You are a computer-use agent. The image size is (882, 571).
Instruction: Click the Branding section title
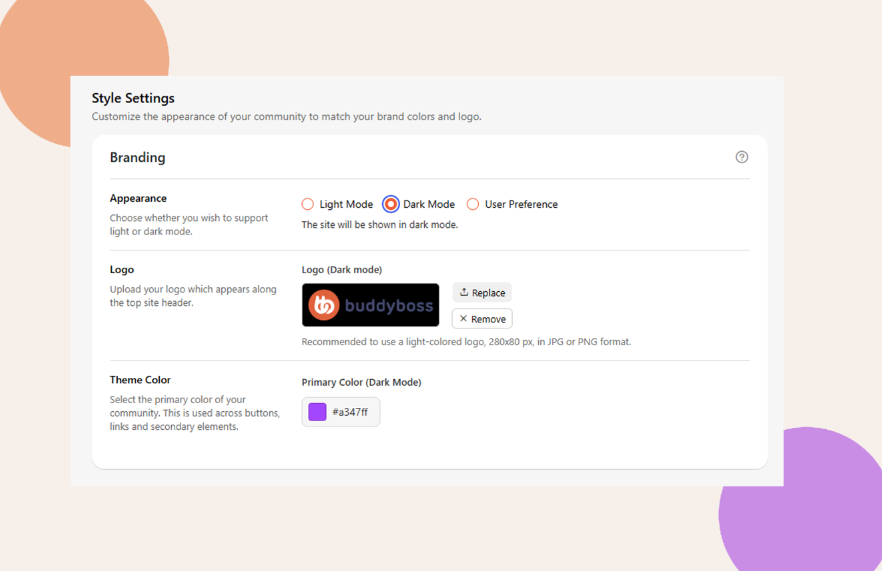[137, 158]
